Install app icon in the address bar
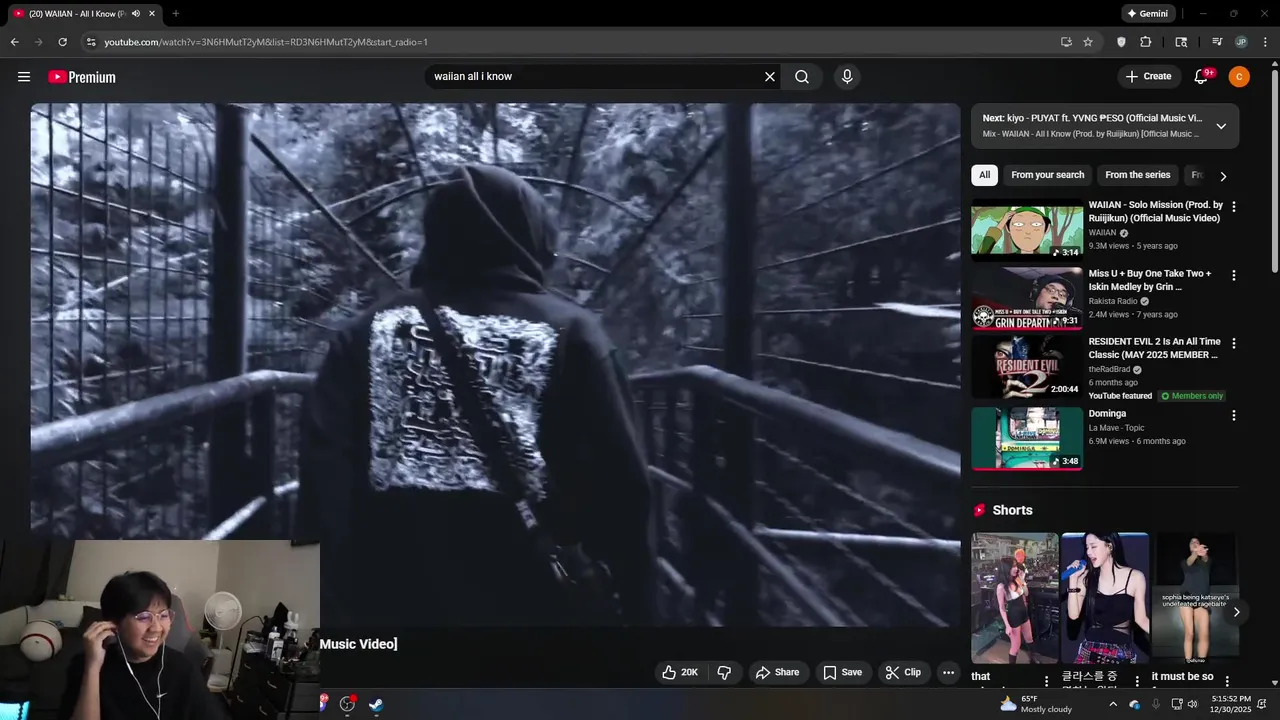The image size is (1280, 720). point(1066,42)
